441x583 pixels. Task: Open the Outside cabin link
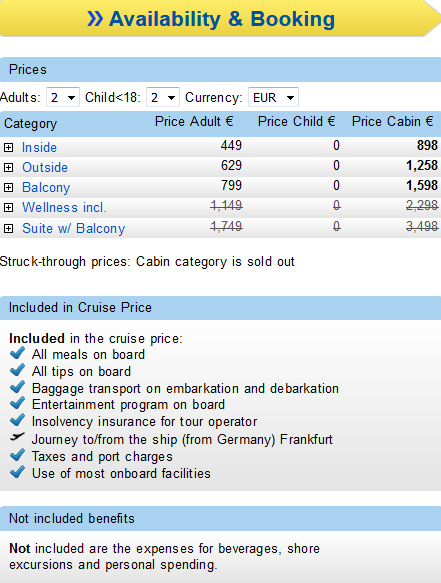coord(45,168)
